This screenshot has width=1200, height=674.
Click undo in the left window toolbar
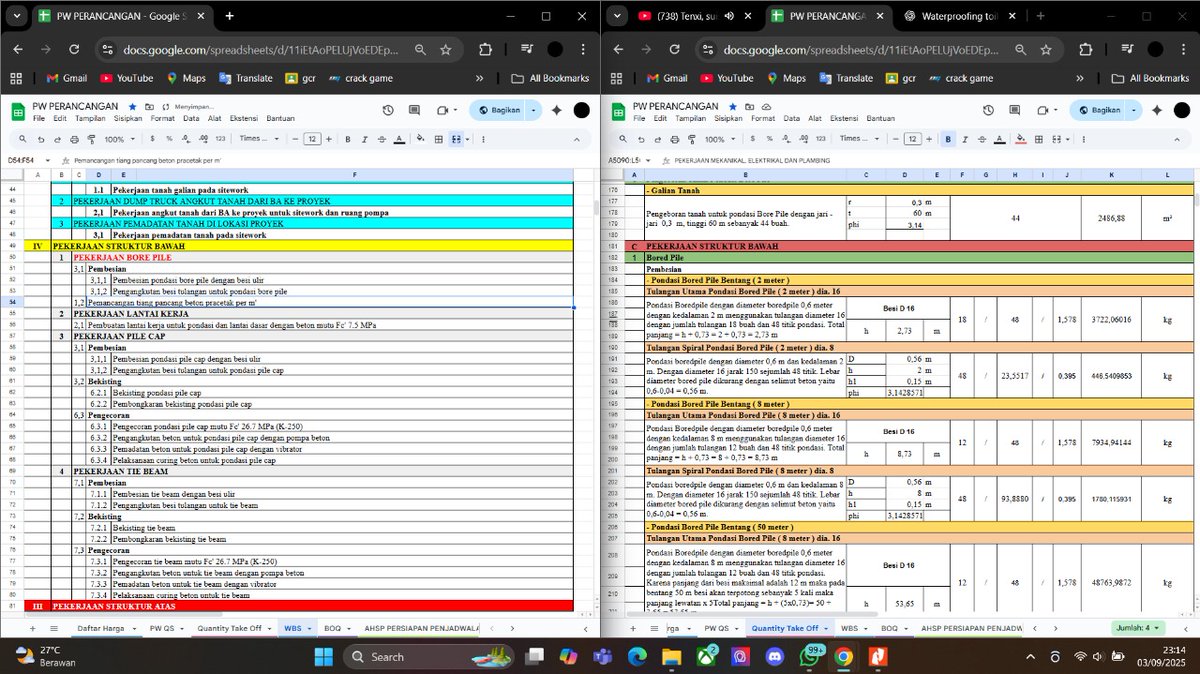[x=41, y=139]
